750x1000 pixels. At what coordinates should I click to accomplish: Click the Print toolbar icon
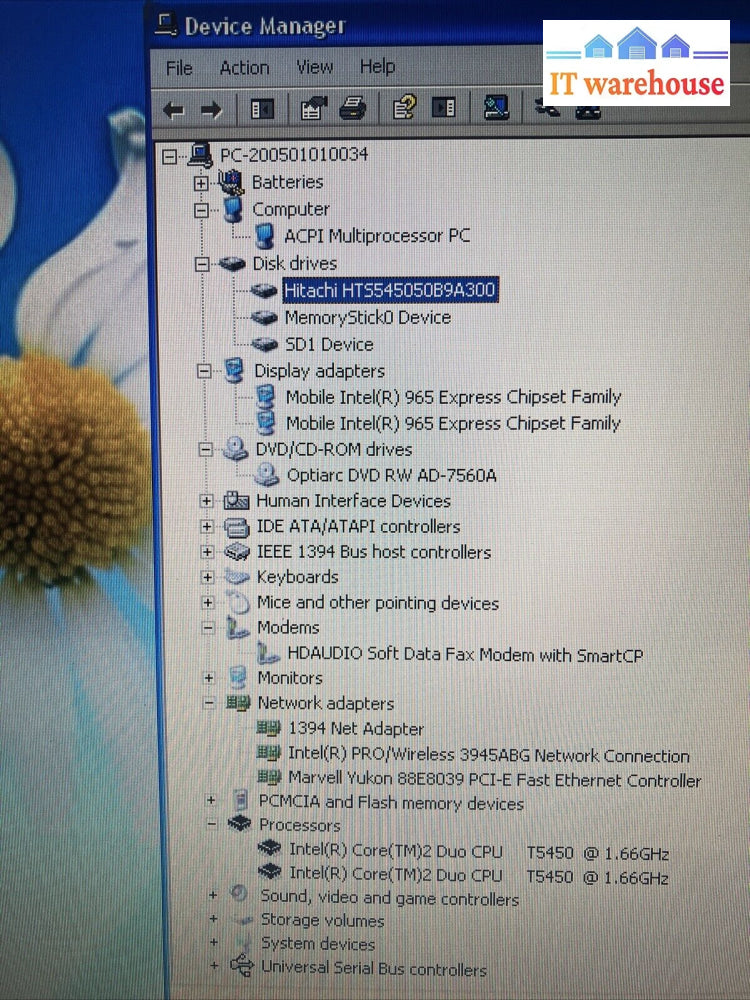352,108
